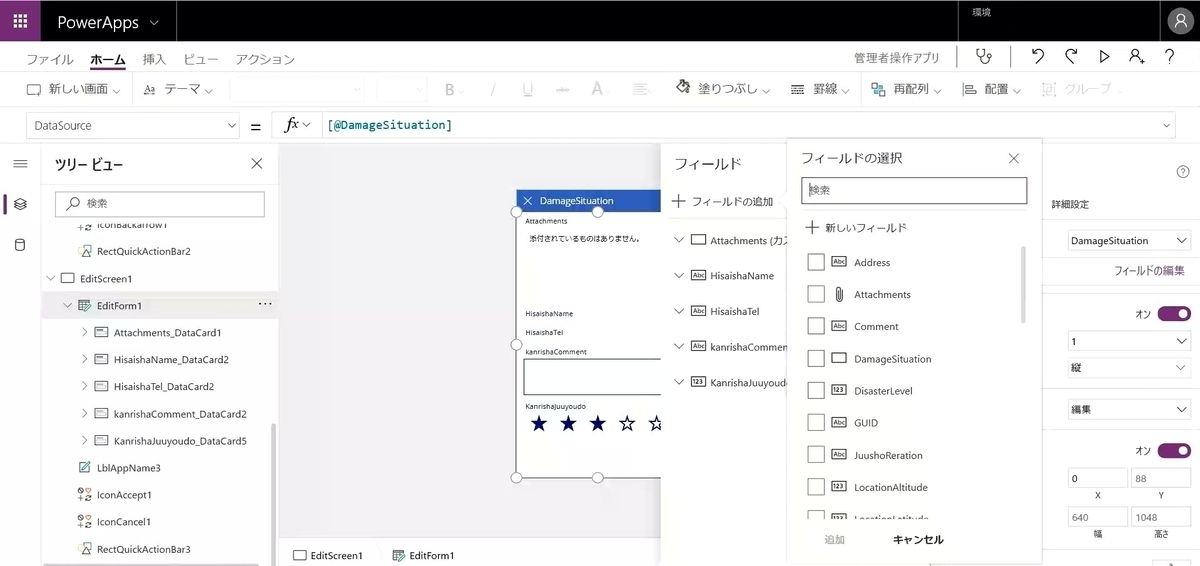This screenshot has width=1200, height=566.
Task: Click 新しいフィールド in dialog
Action: click(857, 228)
